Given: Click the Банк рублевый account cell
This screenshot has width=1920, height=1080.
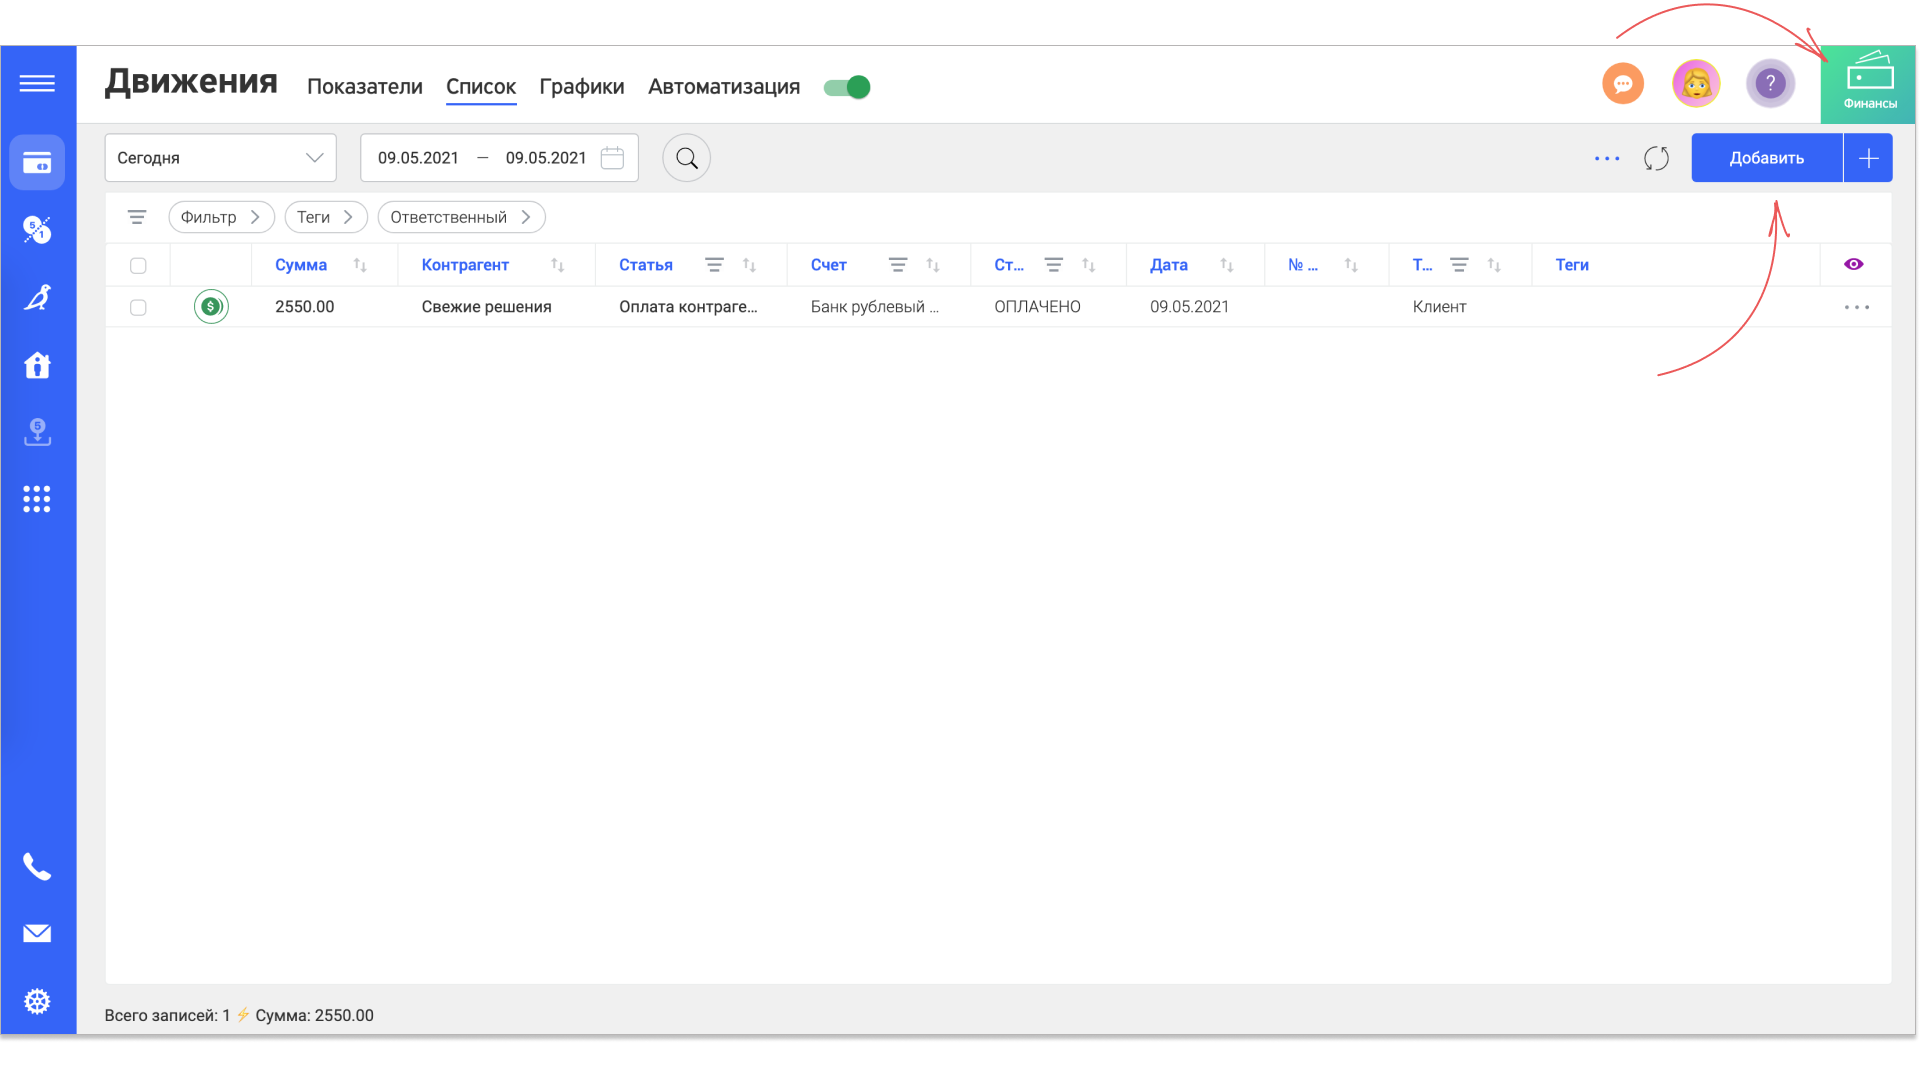Looking at the screenshot, I should [x=875, y=307].
